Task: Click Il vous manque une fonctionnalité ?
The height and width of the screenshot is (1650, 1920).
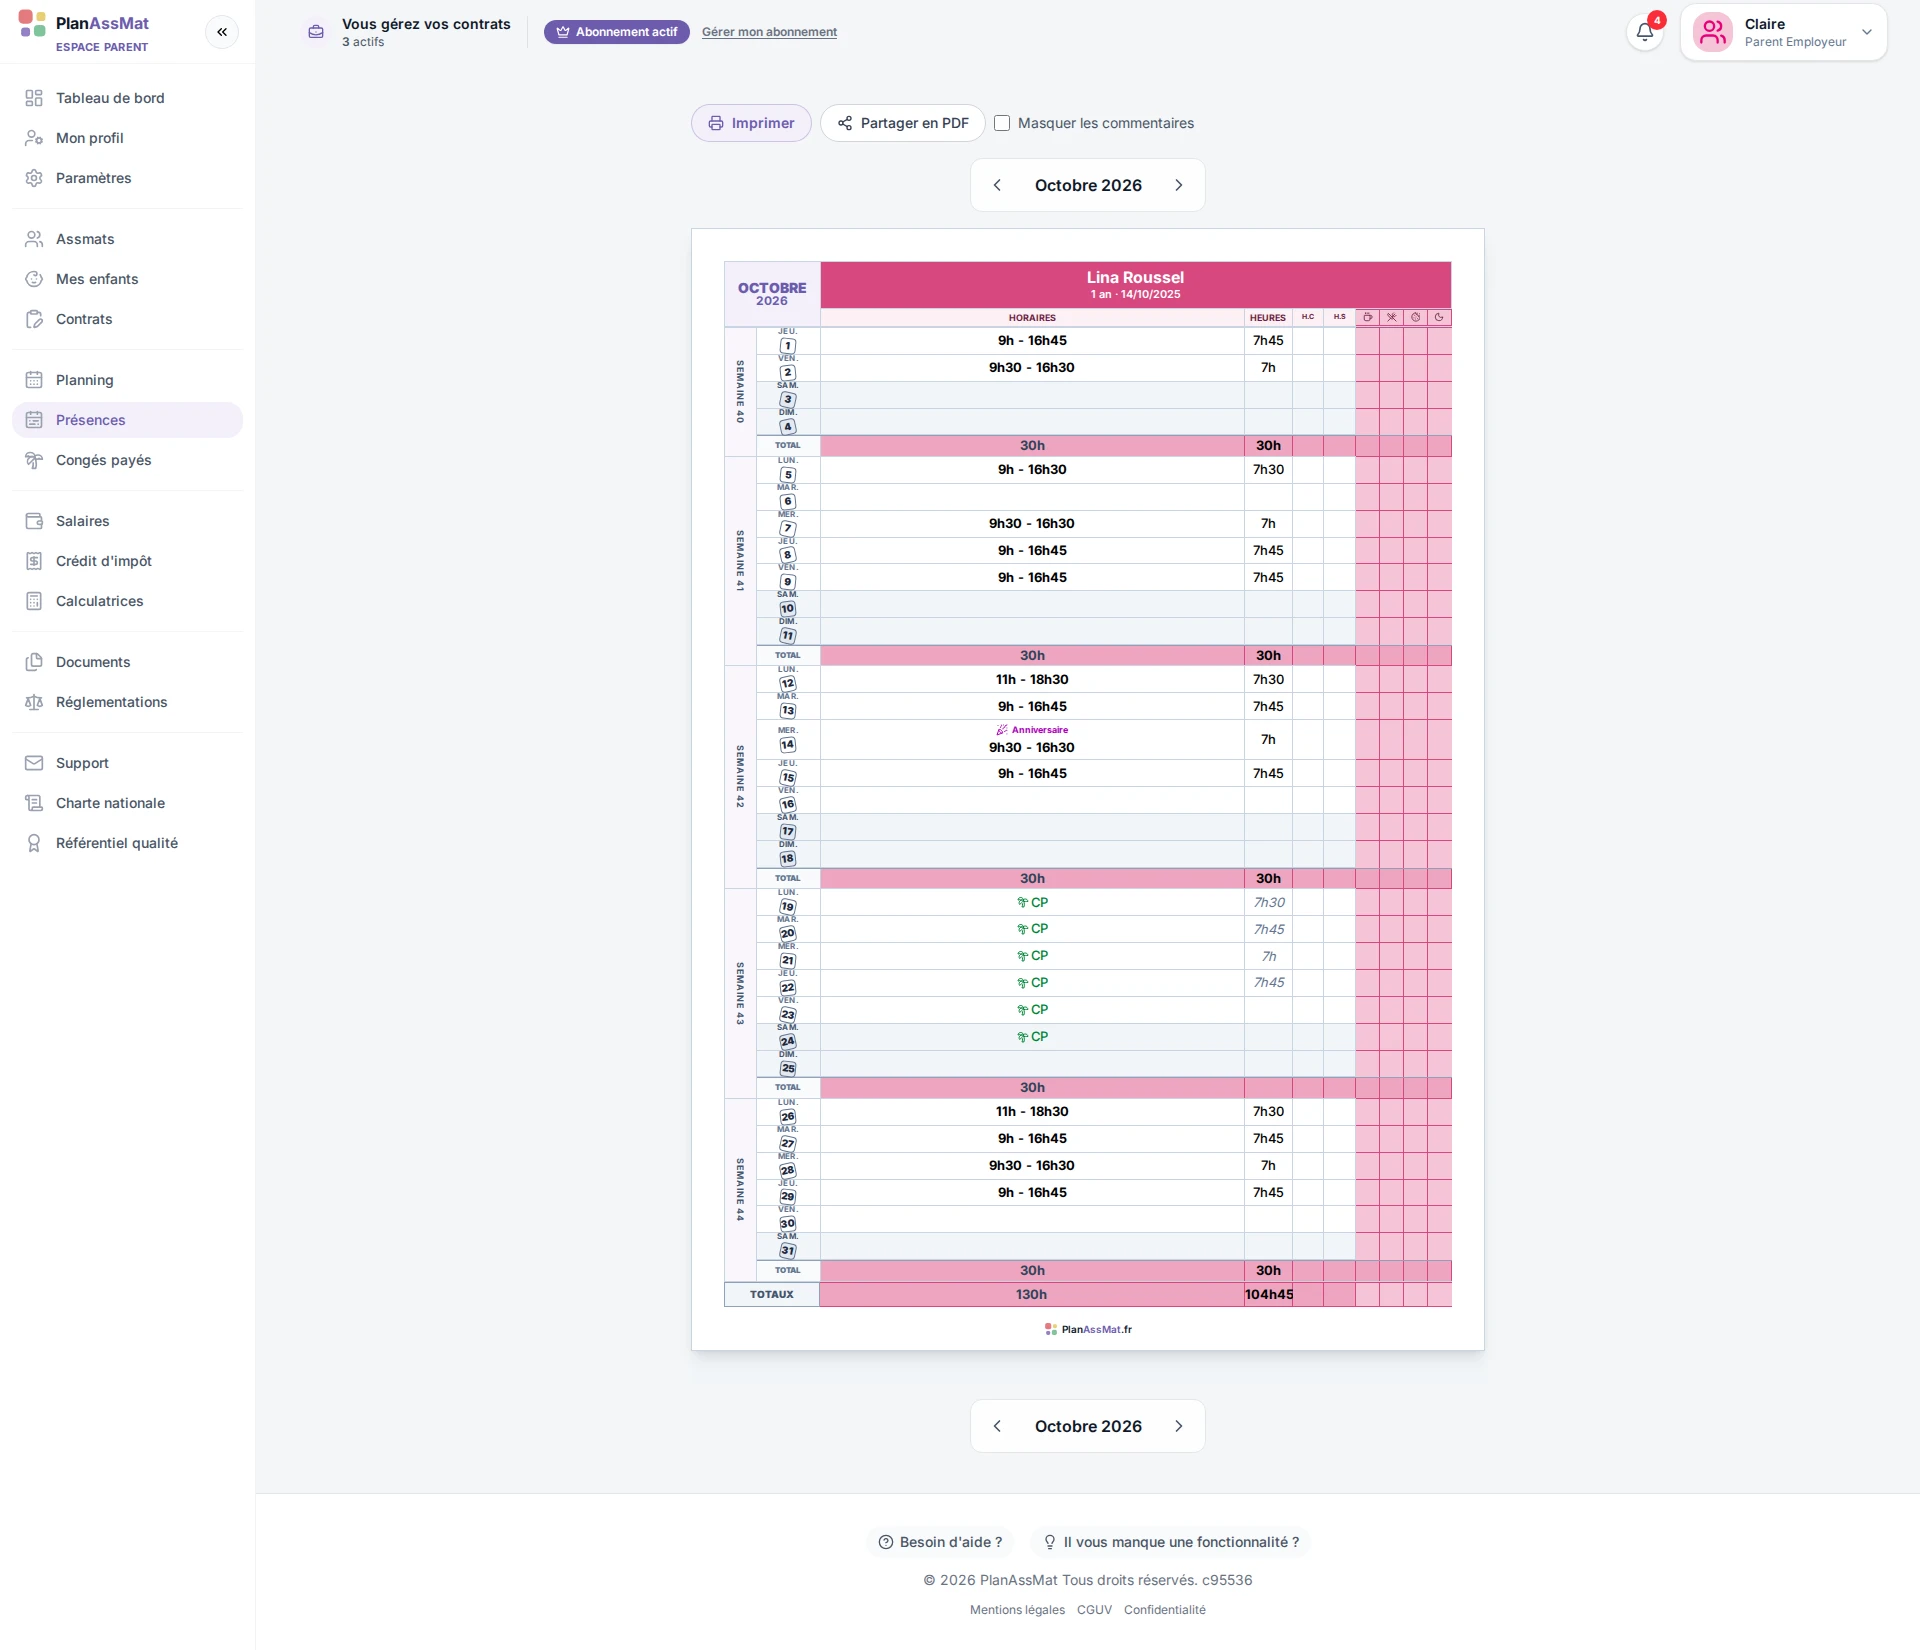Action: pyautogui.click(x=1171, y=1542)
